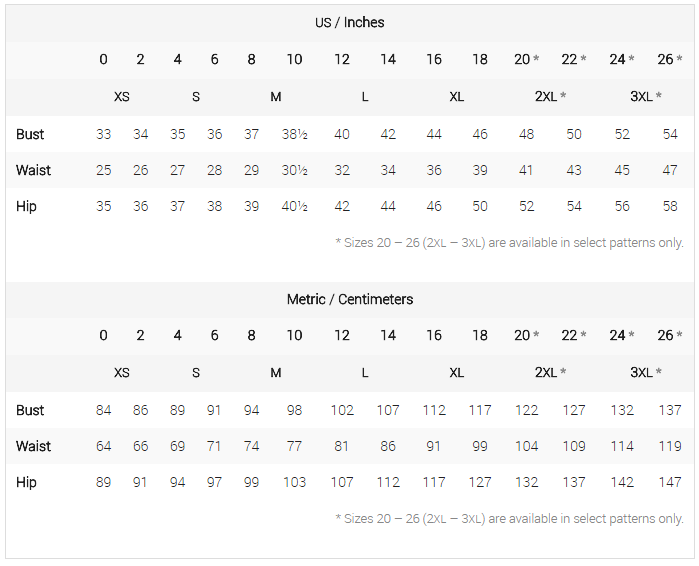
Task: Click the footnote under the Metric table
Action: click(x=510, y=518)
